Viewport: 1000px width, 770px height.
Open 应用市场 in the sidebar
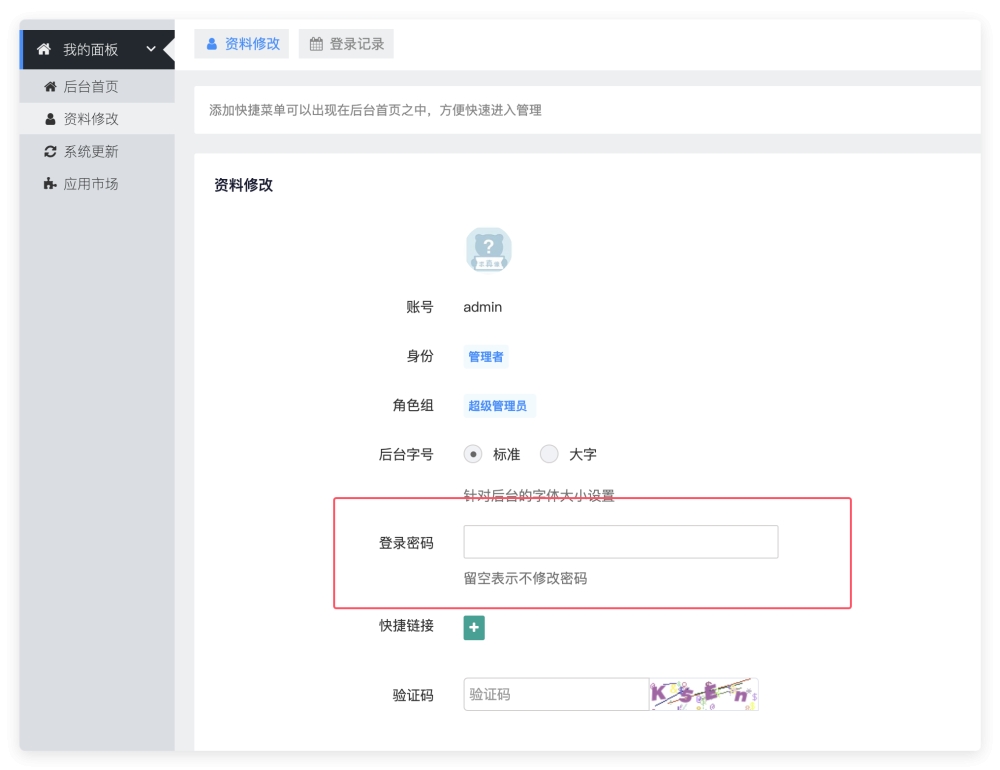click(97, 184)
